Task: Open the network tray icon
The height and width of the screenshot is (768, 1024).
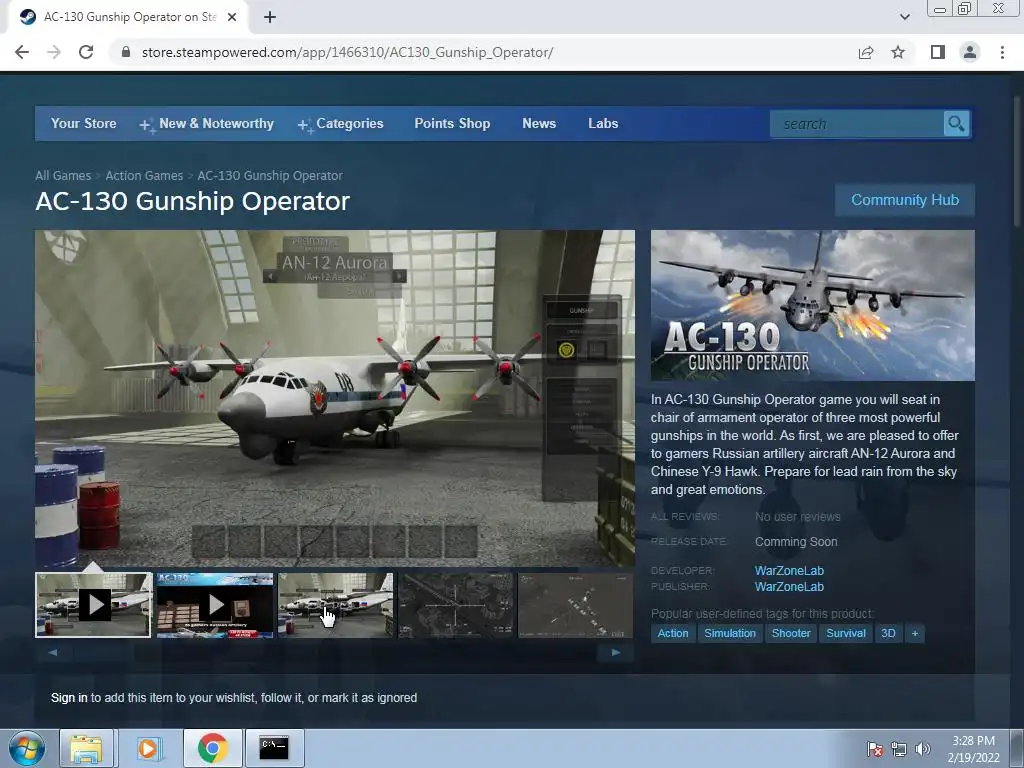Action: pos(899,749)
